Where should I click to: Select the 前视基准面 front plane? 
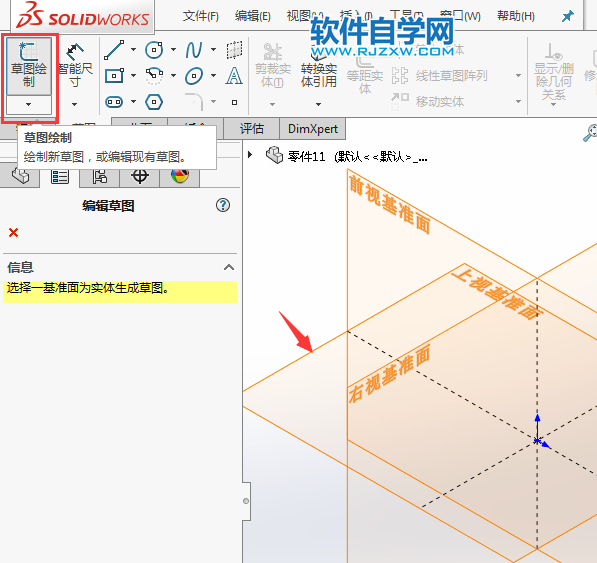coord(389,204)
